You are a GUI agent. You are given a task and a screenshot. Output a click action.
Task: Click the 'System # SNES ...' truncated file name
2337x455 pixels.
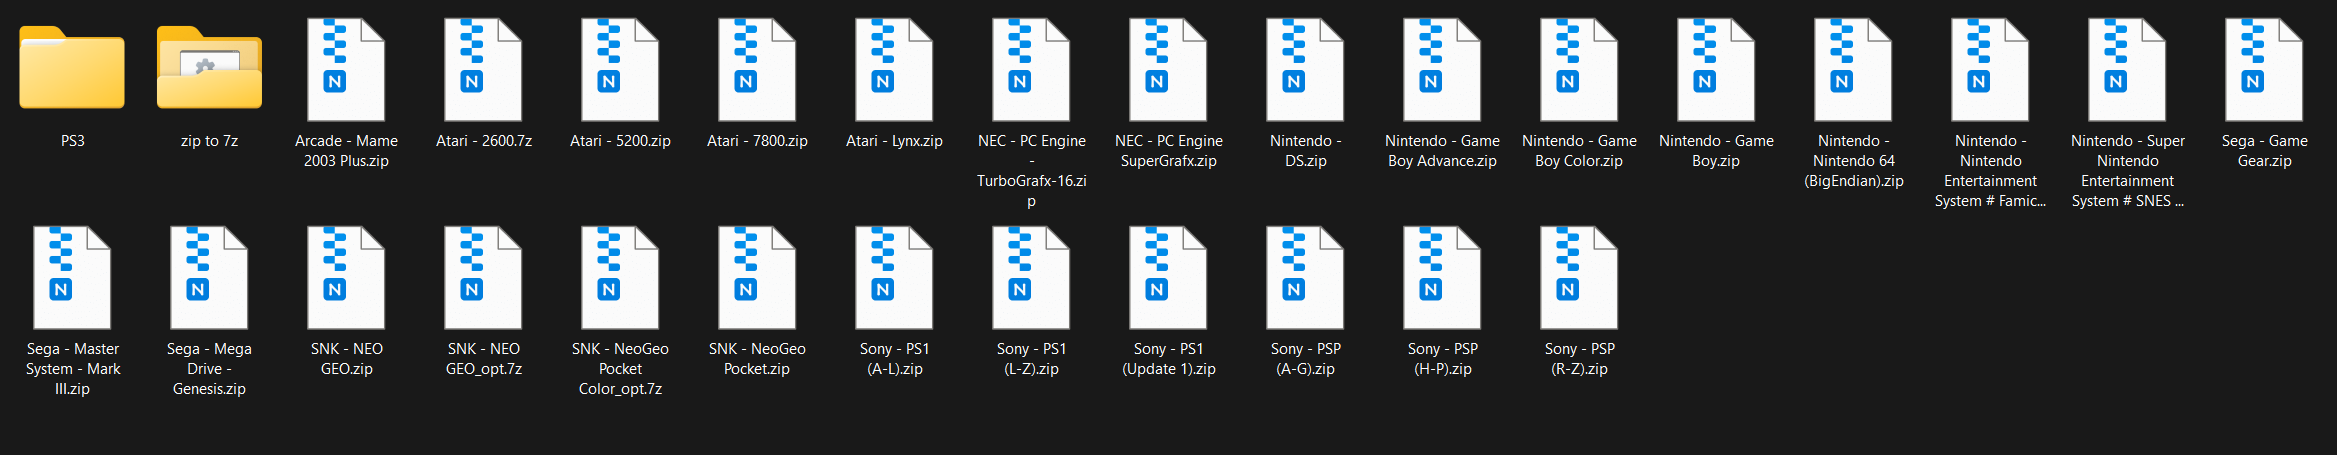pos(2127,201)
